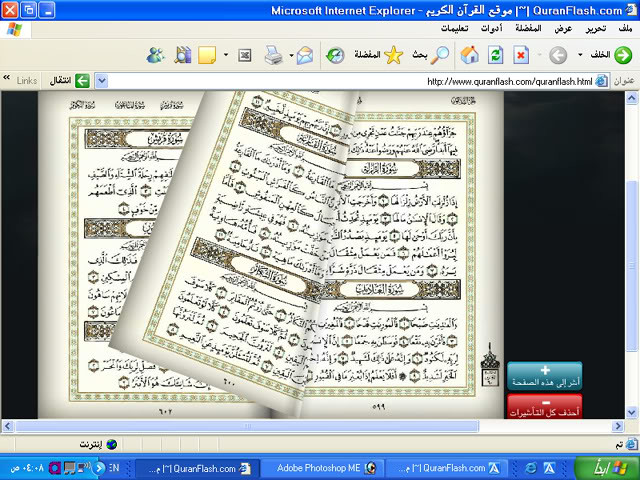
Task: Open the Research binoculars icon
Action: coord(182,55)
